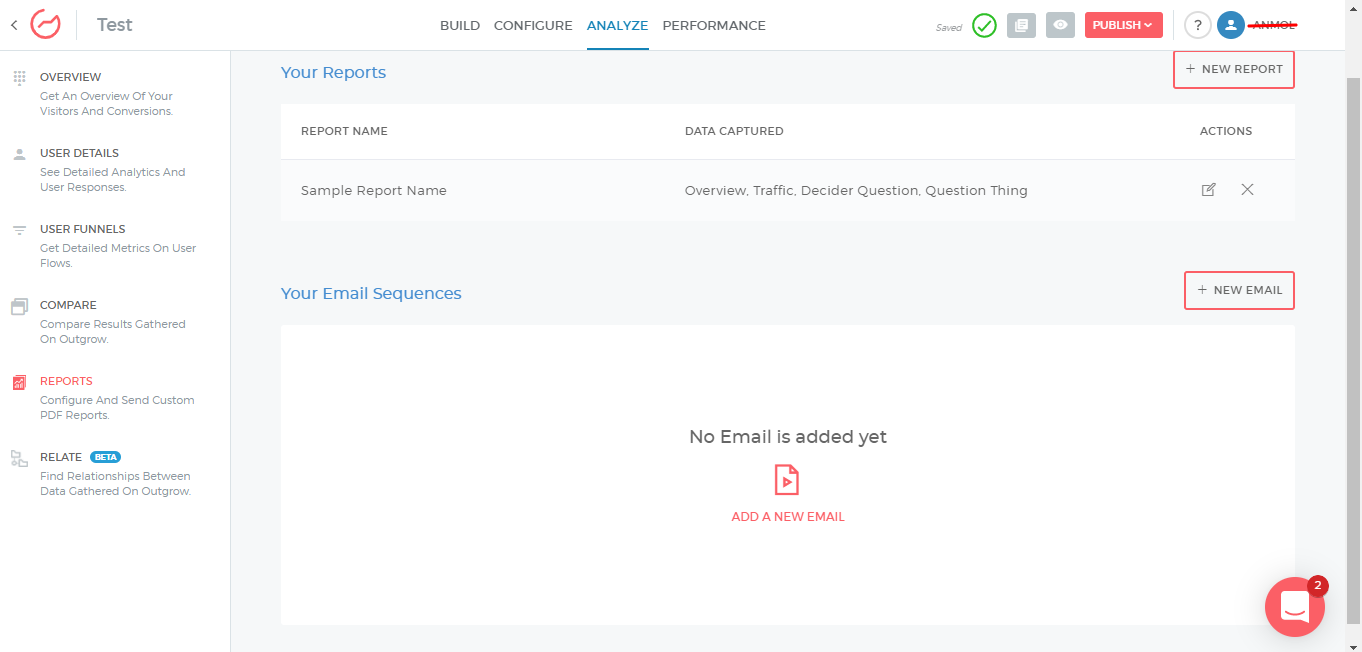Click the Your Reports heading

click(333, 72)
